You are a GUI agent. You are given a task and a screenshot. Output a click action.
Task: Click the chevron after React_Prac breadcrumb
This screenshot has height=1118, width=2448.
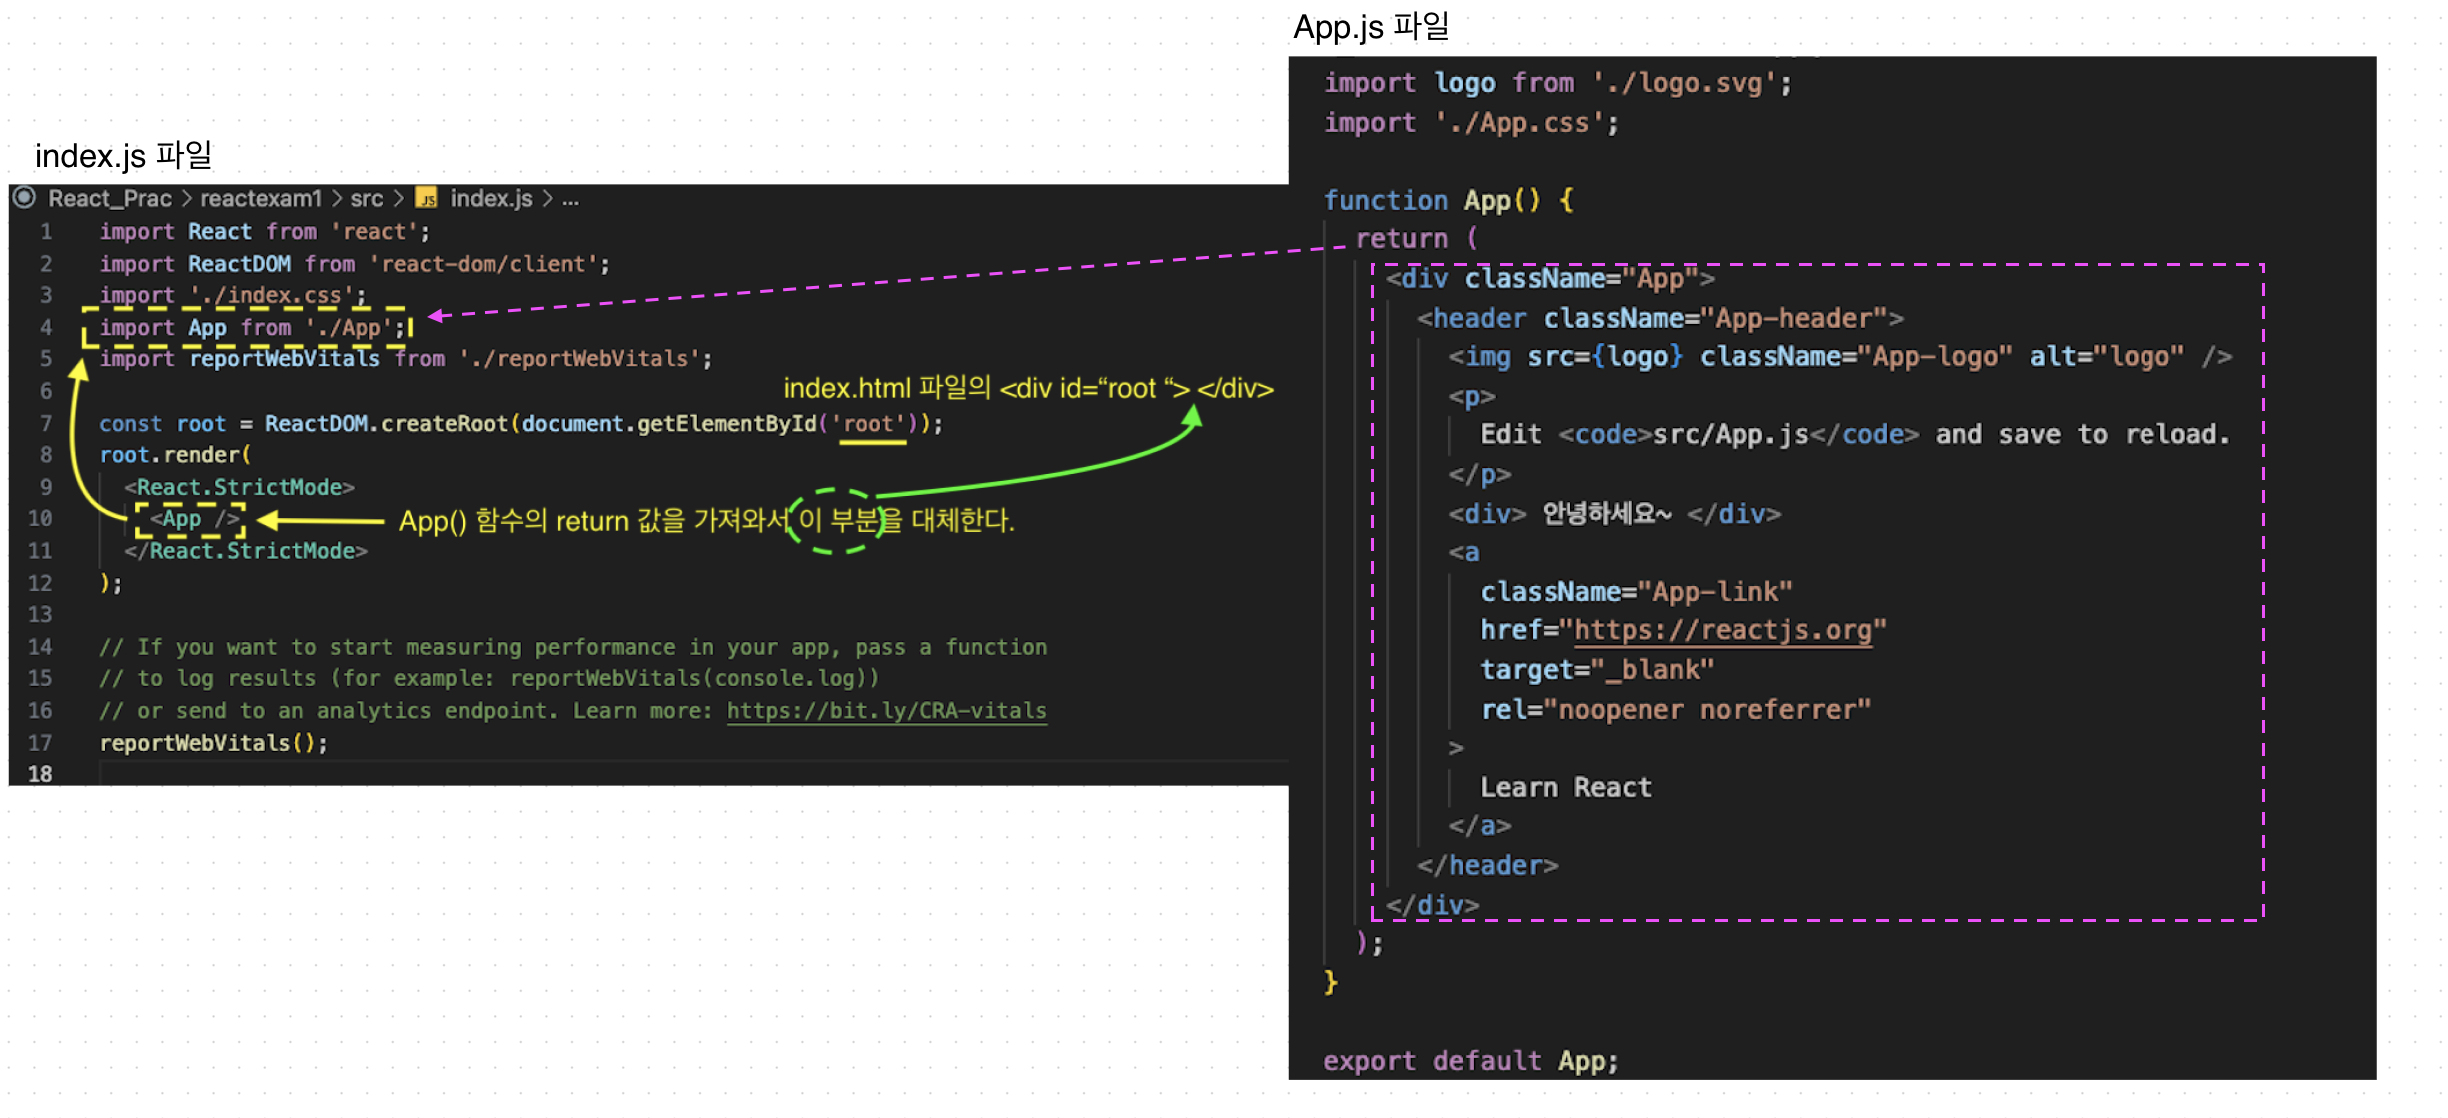pyautogui.click(x=186, y=199)
